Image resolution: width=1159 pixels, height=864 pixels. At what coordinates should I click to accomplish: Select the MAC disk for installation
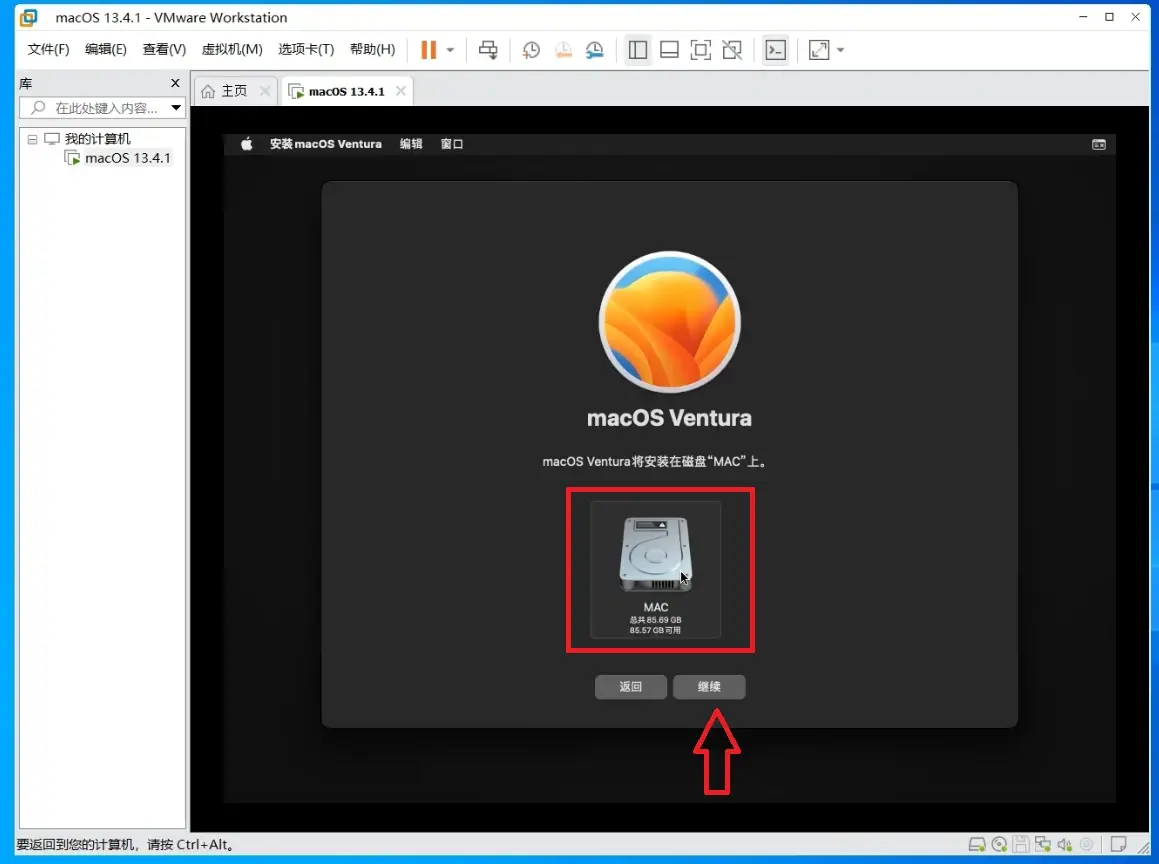(656, 569)
